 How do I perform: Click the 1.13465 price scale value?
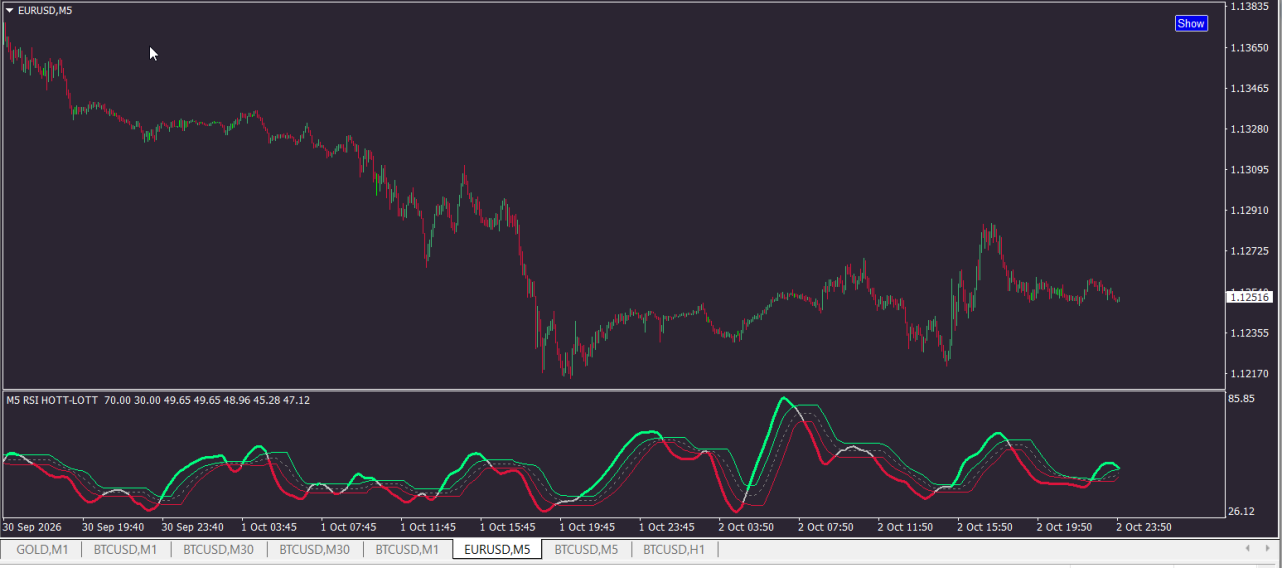pyautogui.click(x=1250, y=89)
